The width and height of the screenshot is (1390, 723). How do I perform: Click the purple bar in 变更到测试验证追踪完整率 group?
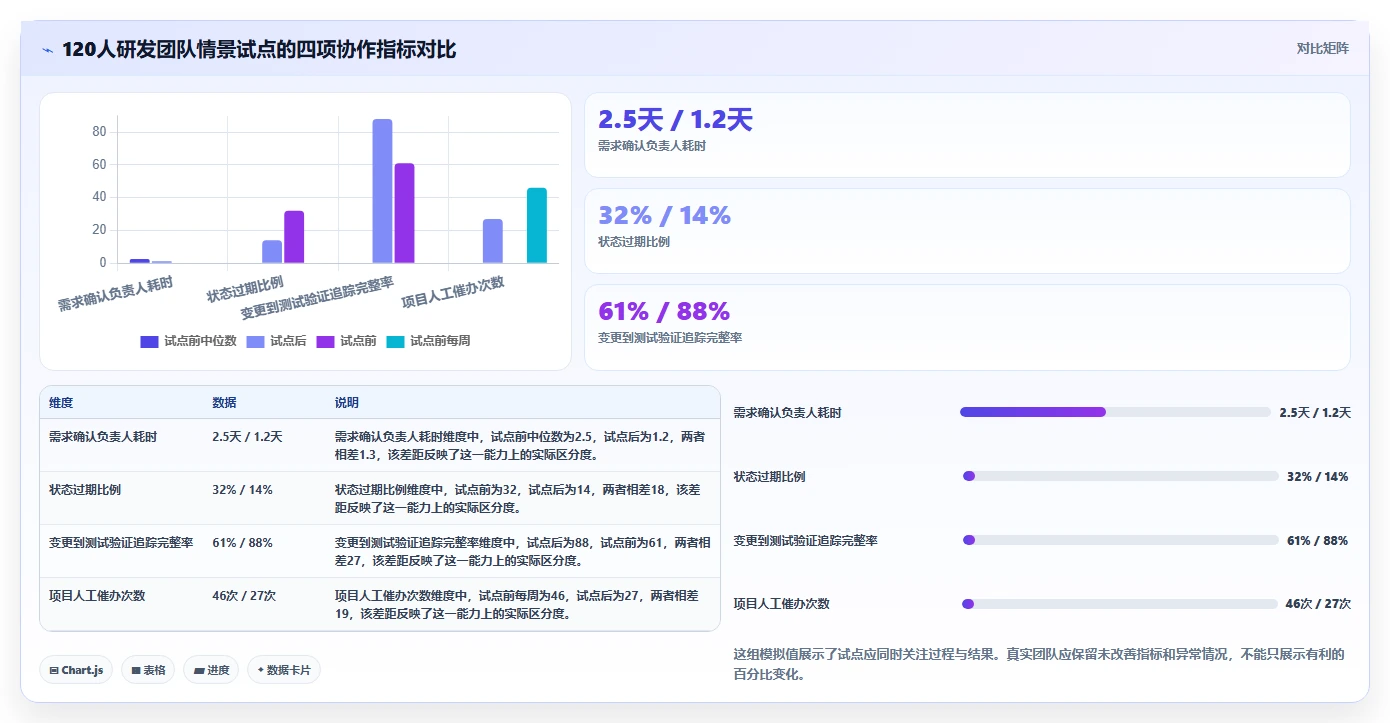tap(404, 213)
